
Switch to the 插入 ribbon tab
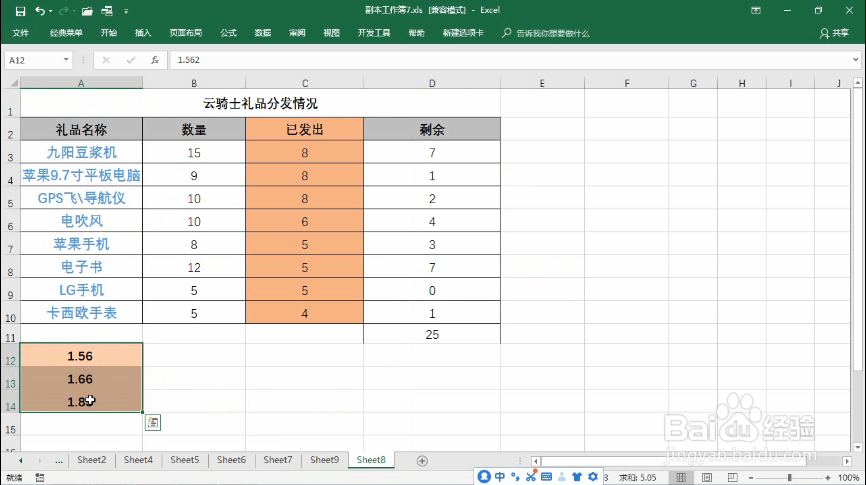[x=142, y=33]
